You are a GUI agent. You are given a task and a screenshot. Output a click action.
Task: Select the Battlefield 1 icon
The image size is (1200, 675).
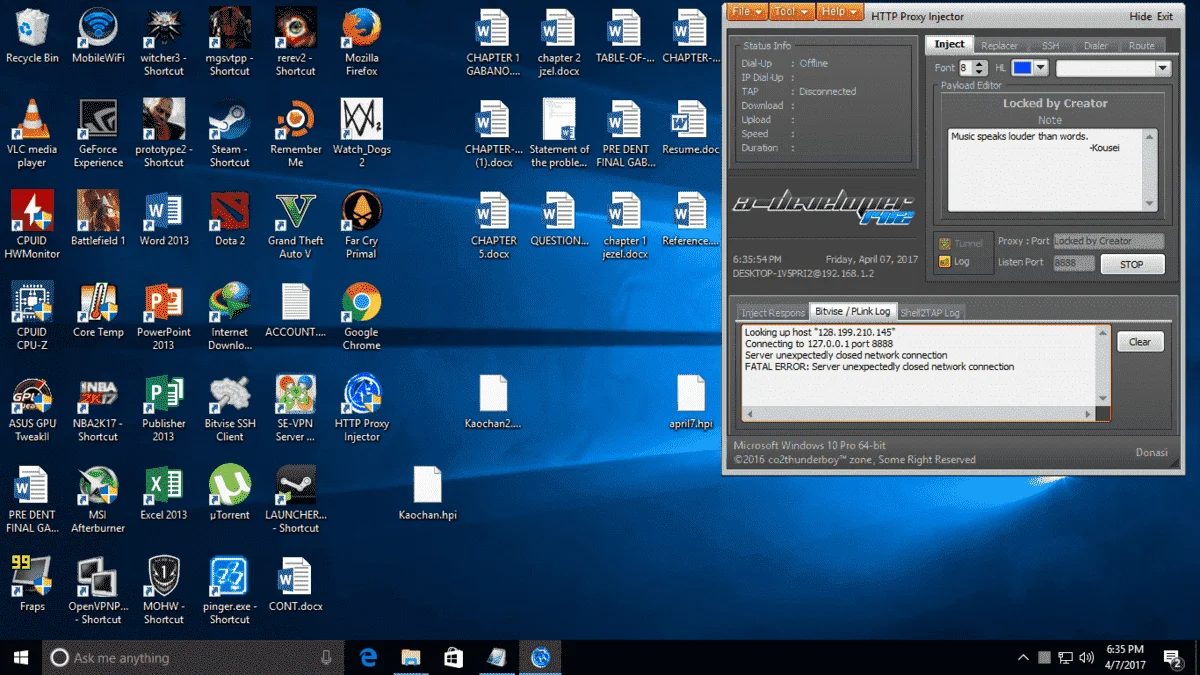click(98, 219)
